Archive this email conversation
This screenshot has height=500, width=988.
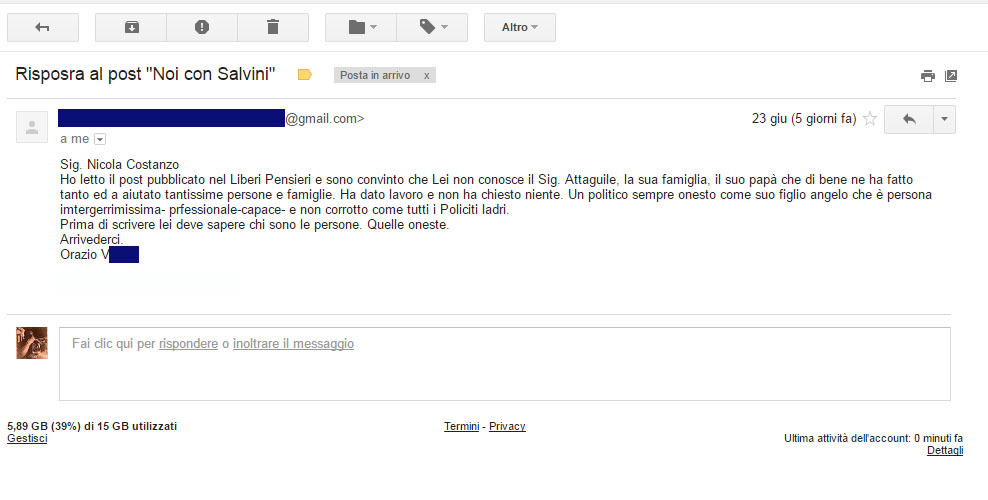[x=131, y=28]
